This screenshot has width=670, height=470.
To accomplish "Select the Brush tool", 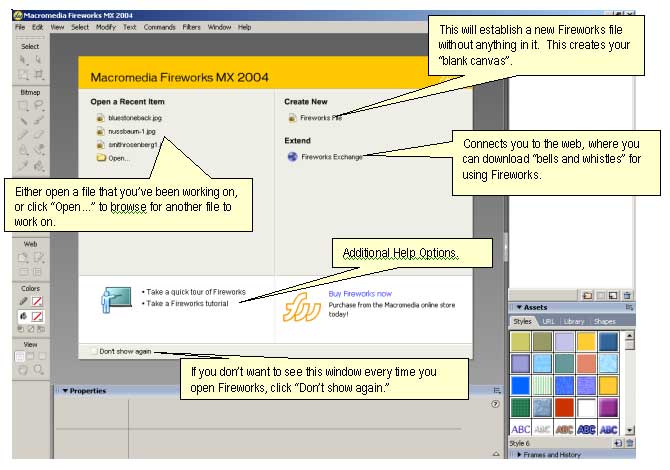I will [38, 120].
